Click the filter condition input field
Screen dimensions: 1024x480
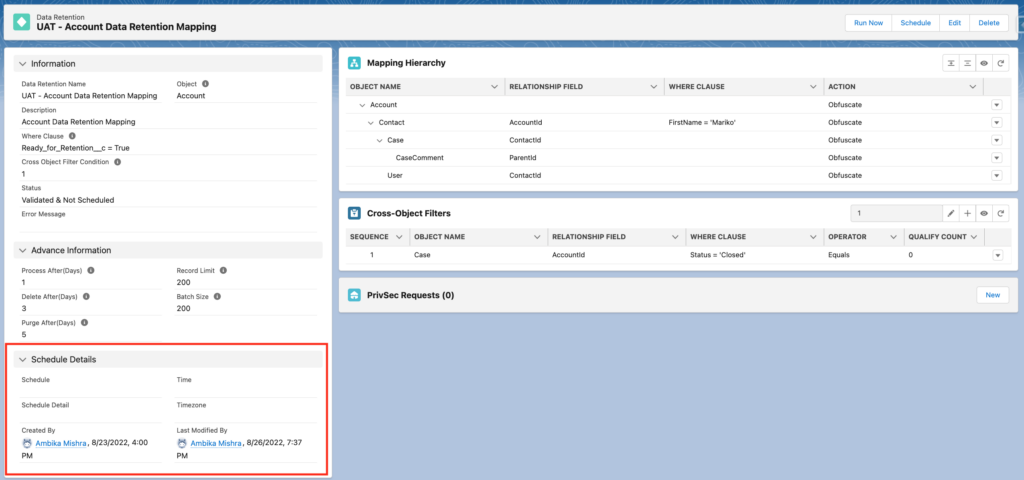click(896, 213)
